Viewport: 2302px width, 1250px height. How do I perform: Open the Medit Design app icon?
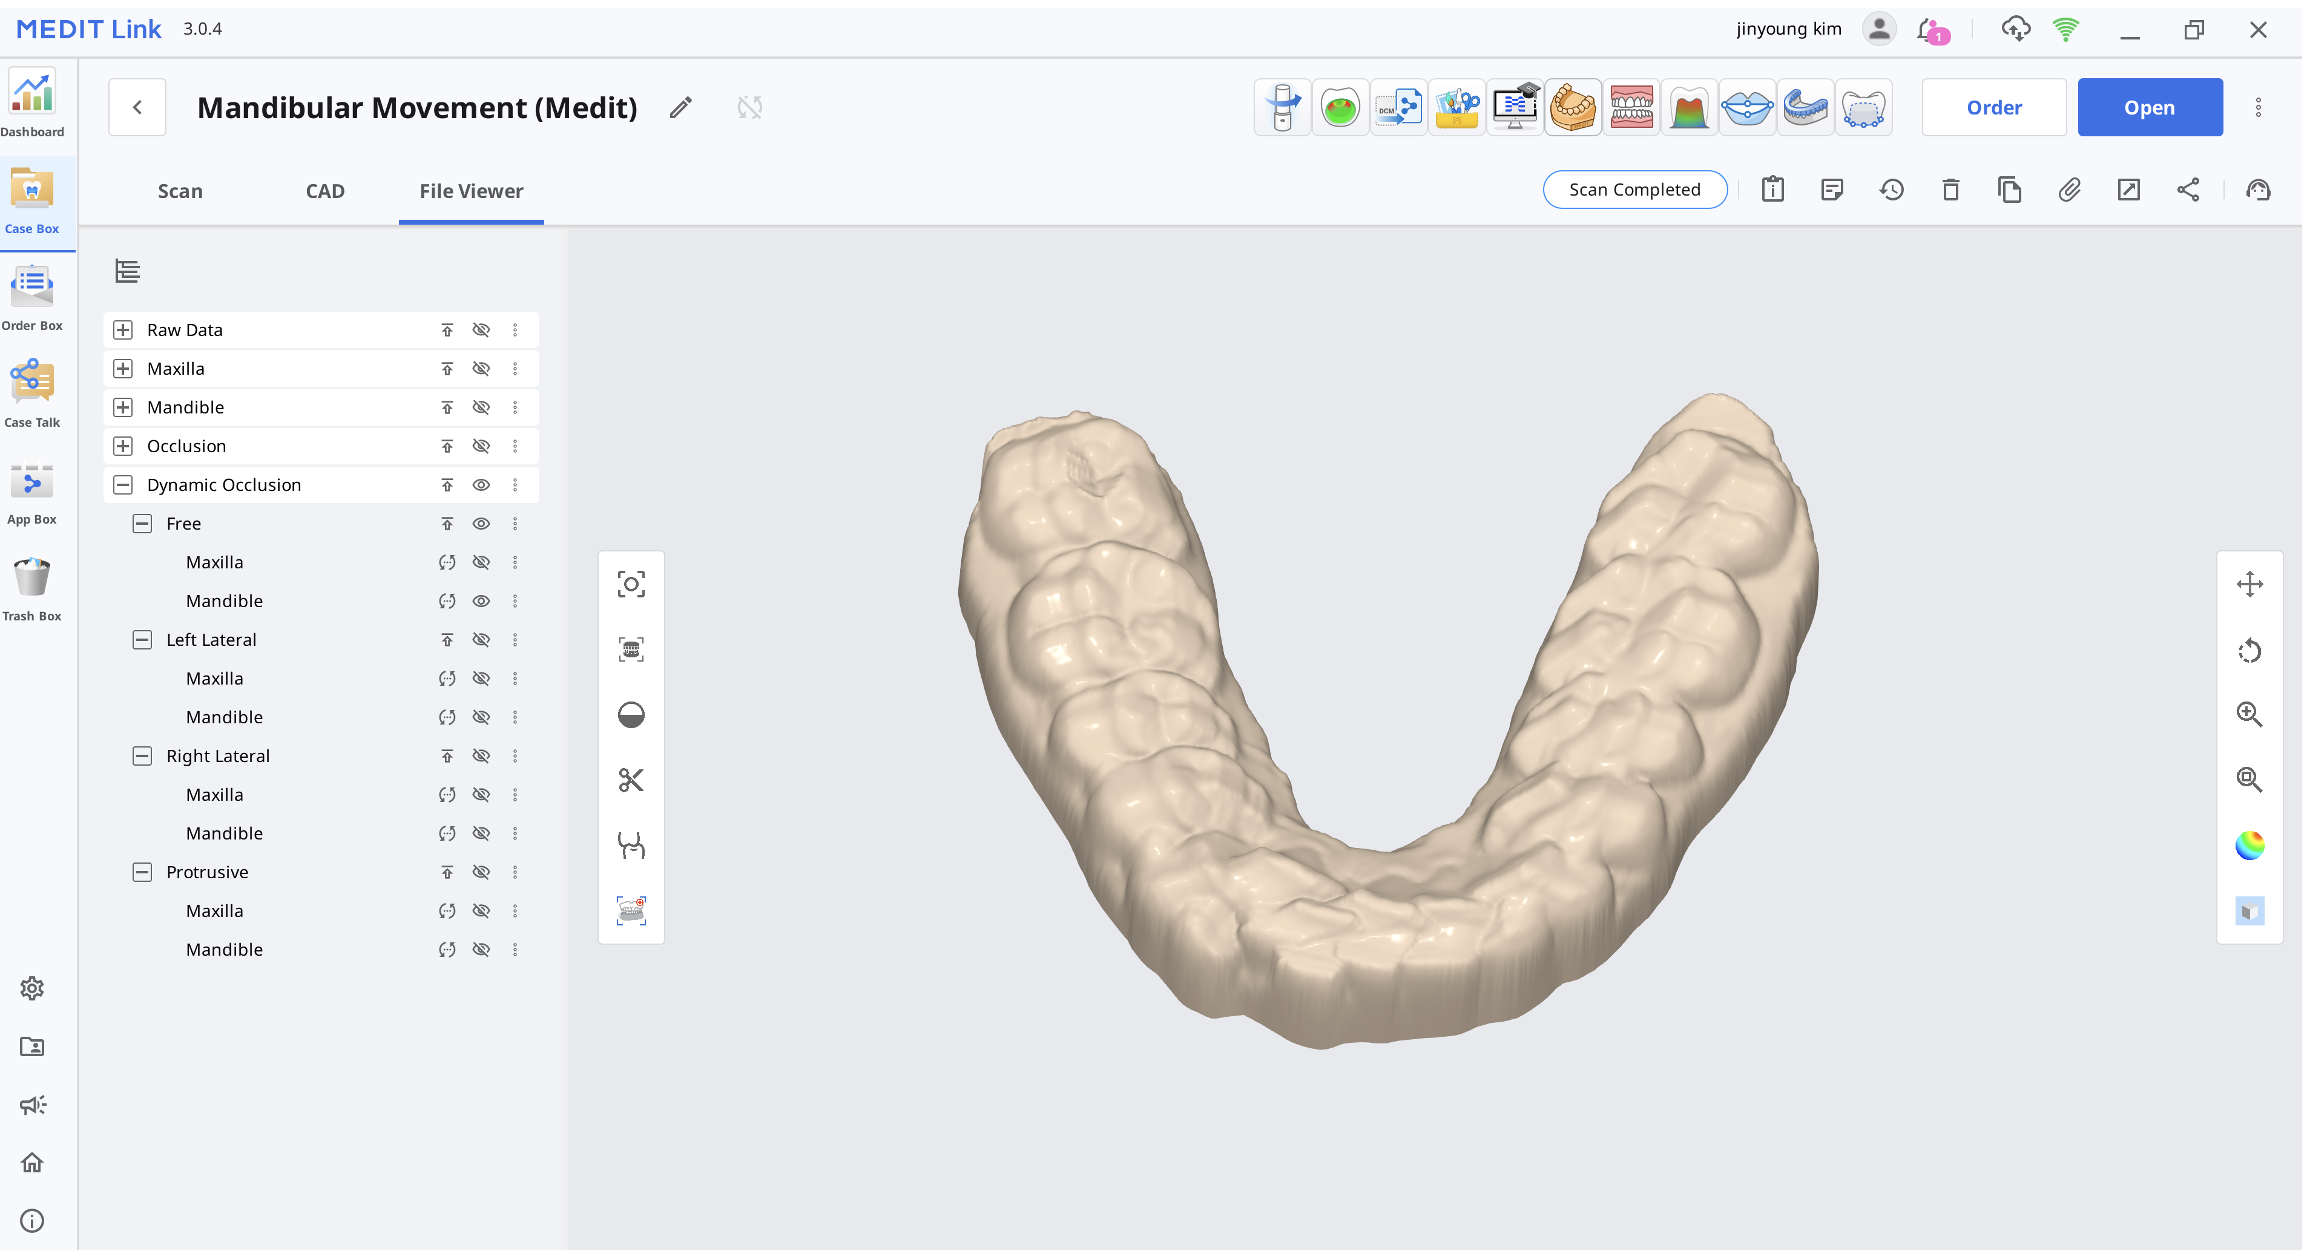[1456, 106]
